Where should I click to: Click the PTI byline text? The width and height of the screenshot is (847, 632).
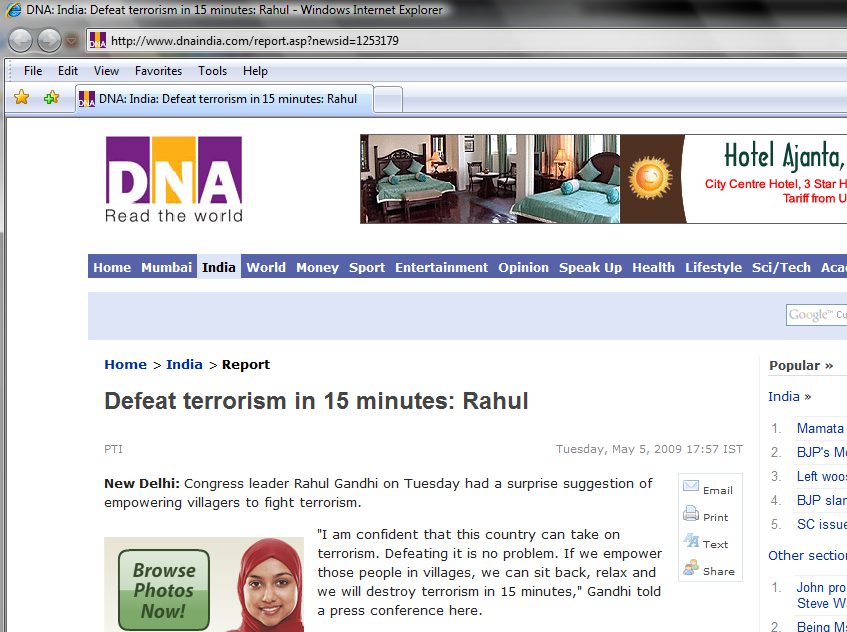click(x=113, y=449)
